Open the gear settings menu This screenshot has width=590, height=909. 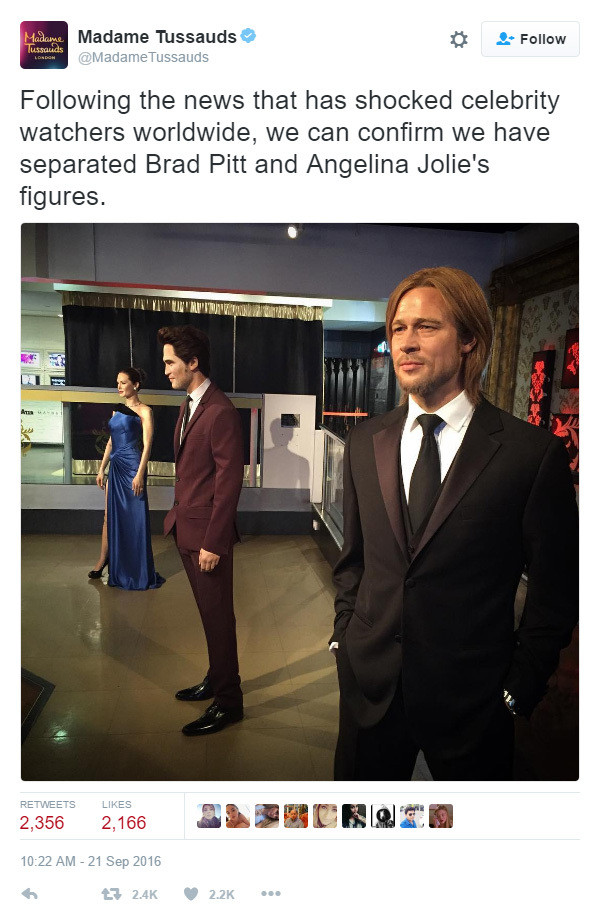(458, 39)
